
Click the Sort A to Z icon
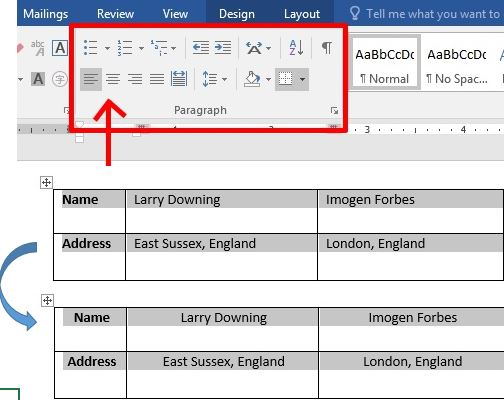coord(296,48)
